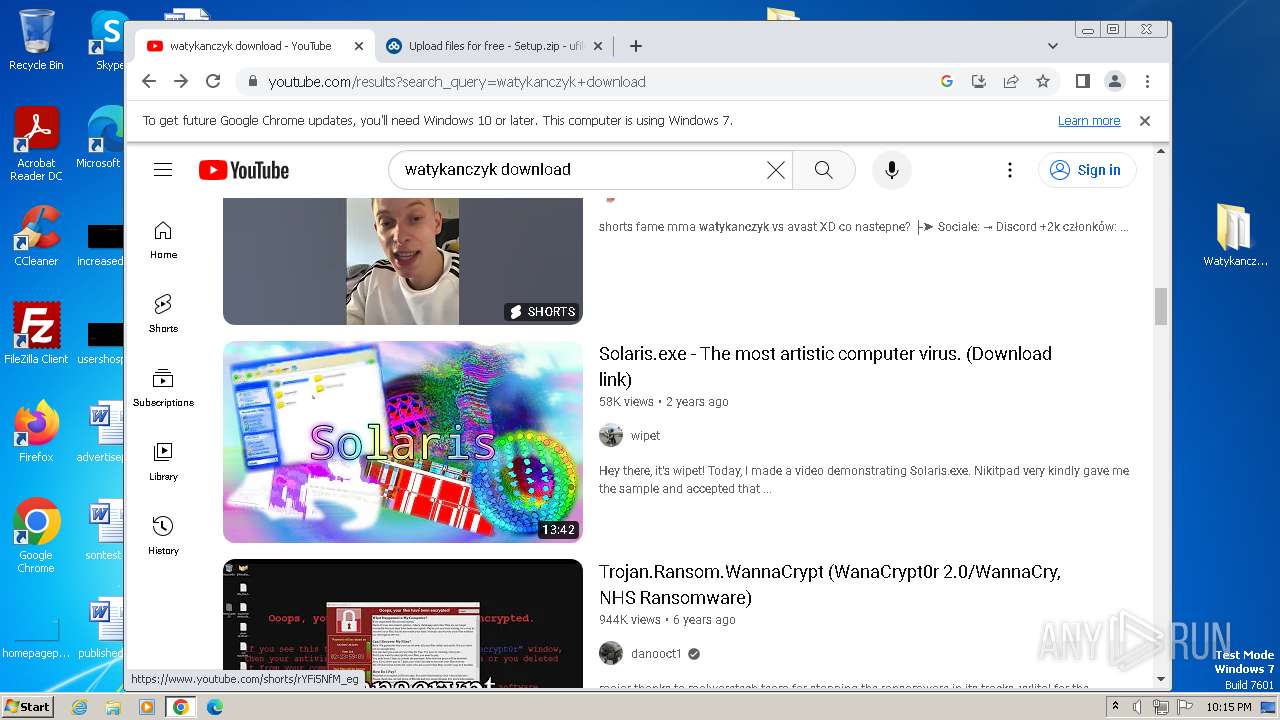1280x720 pixels.
Task: Click the Google icon in address bar
Action: [947, 81]
